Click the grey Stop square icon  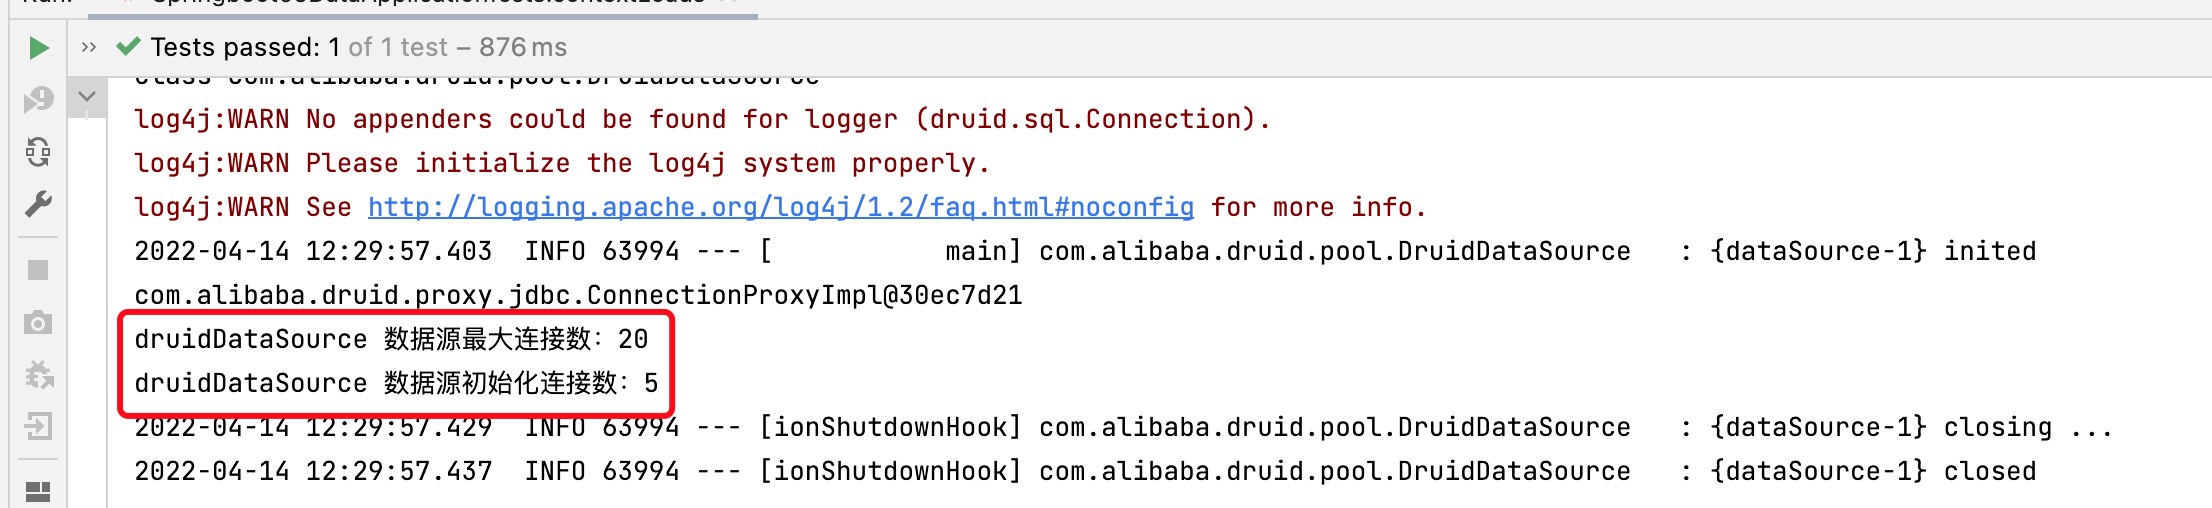(x=38, y=270)
